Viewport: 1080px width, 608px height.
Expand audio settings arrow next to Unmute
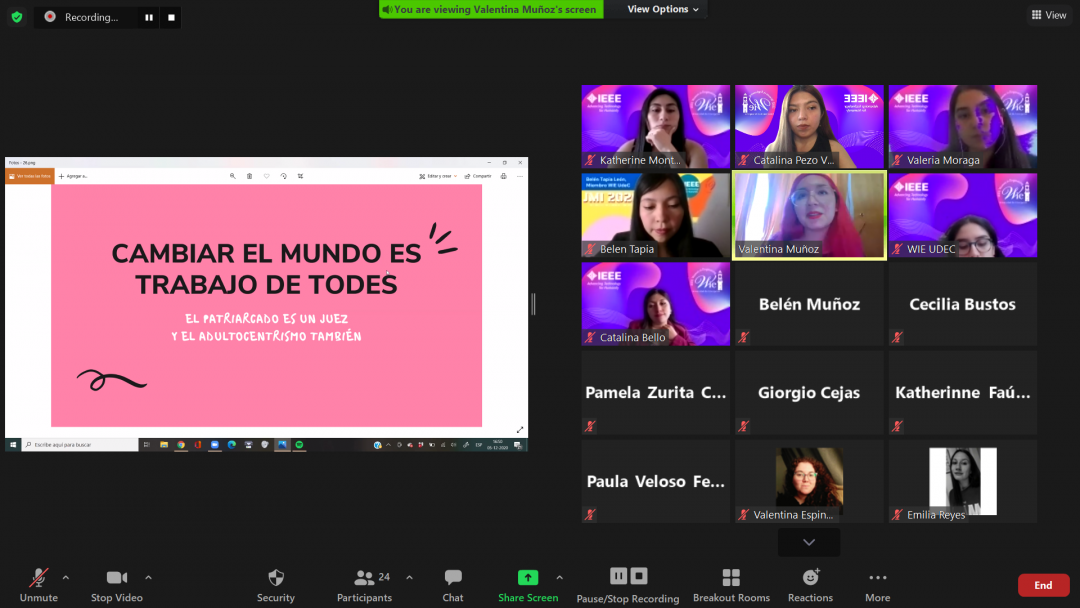(x=66, y=577)
